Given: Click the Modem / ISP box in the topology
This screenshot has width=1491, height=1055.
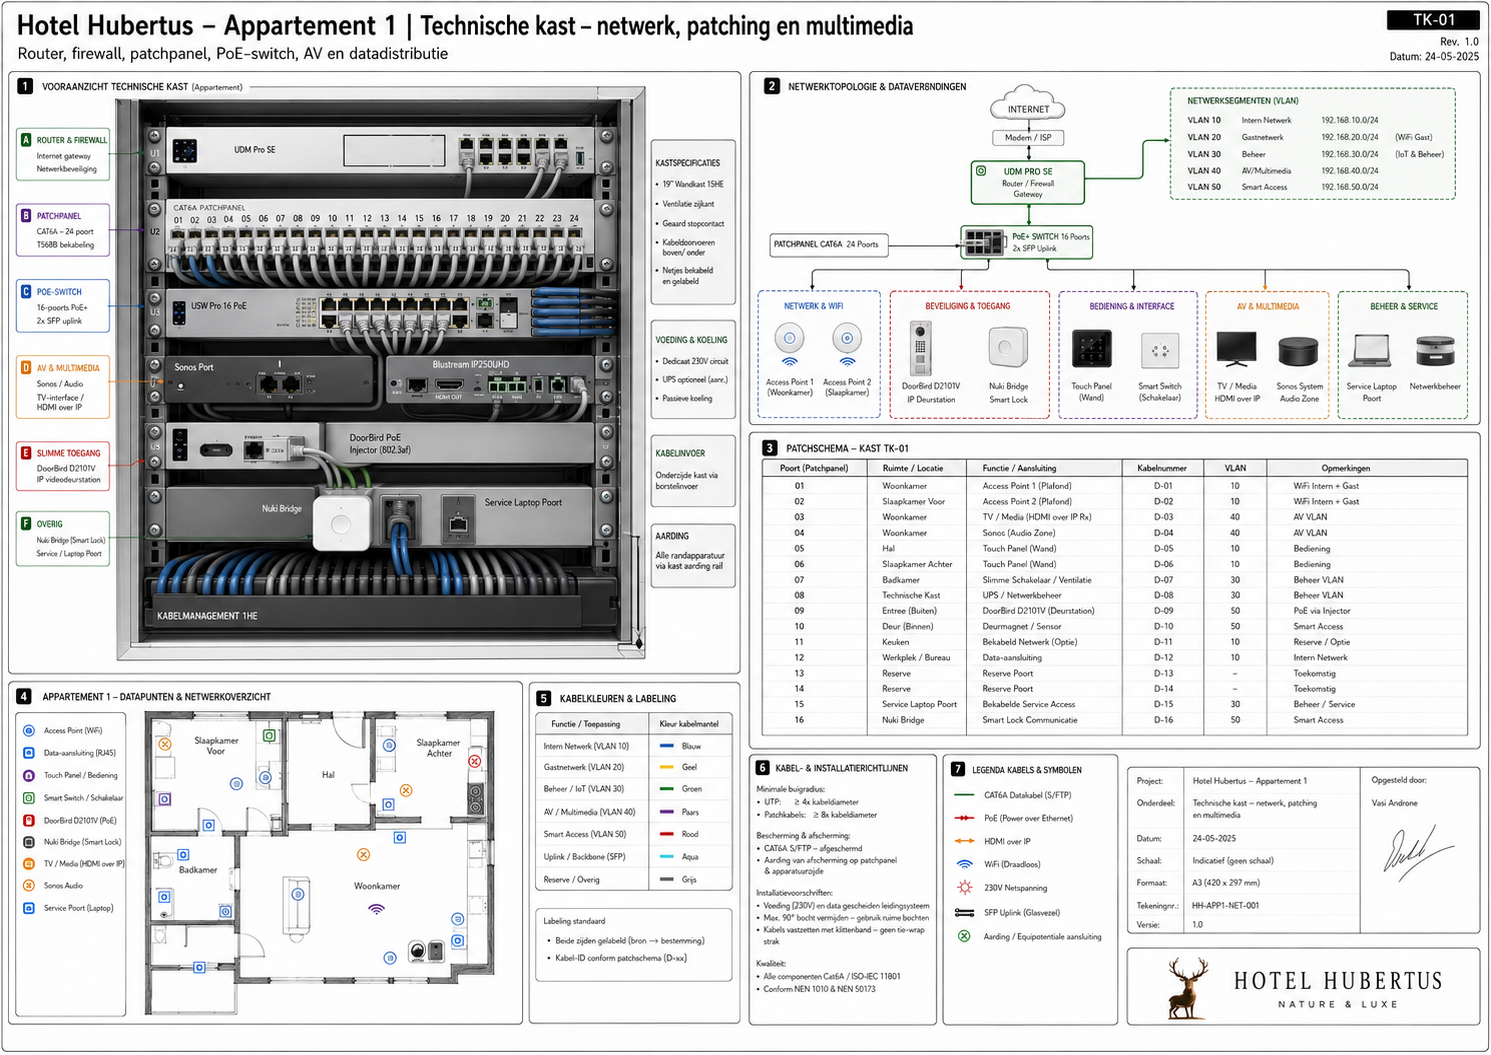Looking at the screenshot, I should [x=1028, y=138].
